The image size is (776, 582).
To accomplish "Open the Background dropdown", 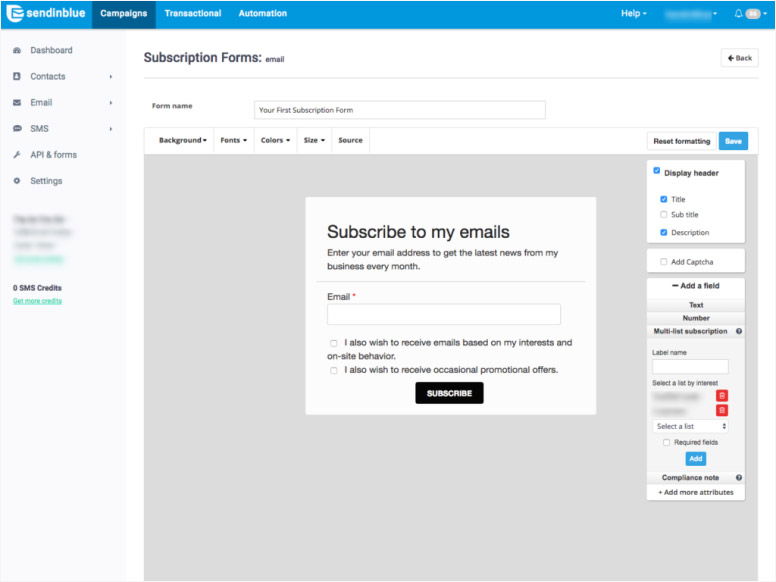I will point(183,141).
